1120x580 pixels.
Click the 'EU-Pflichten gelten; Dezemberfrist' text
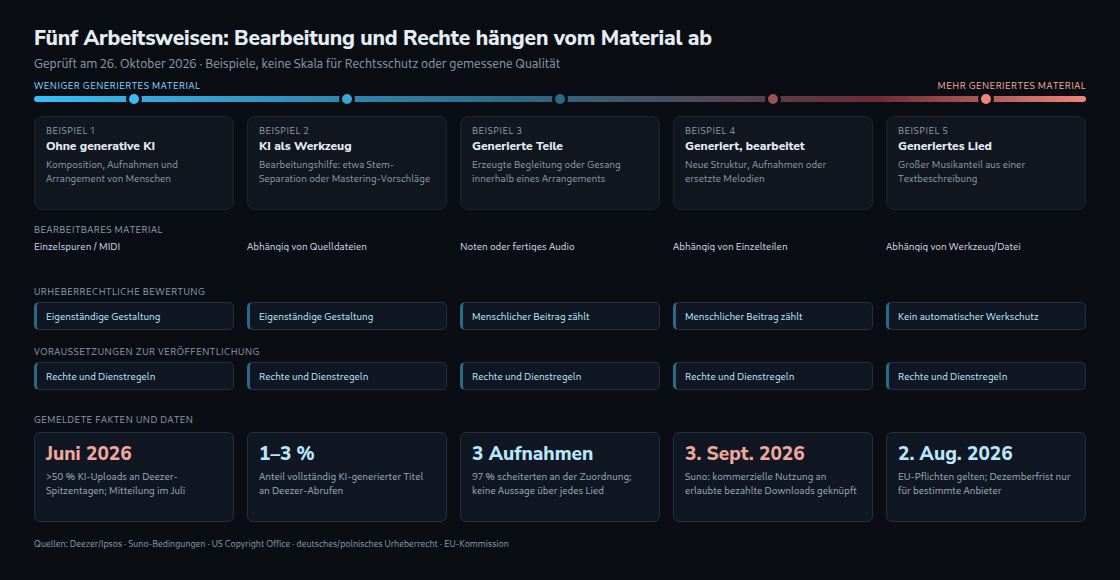[984, 484]
